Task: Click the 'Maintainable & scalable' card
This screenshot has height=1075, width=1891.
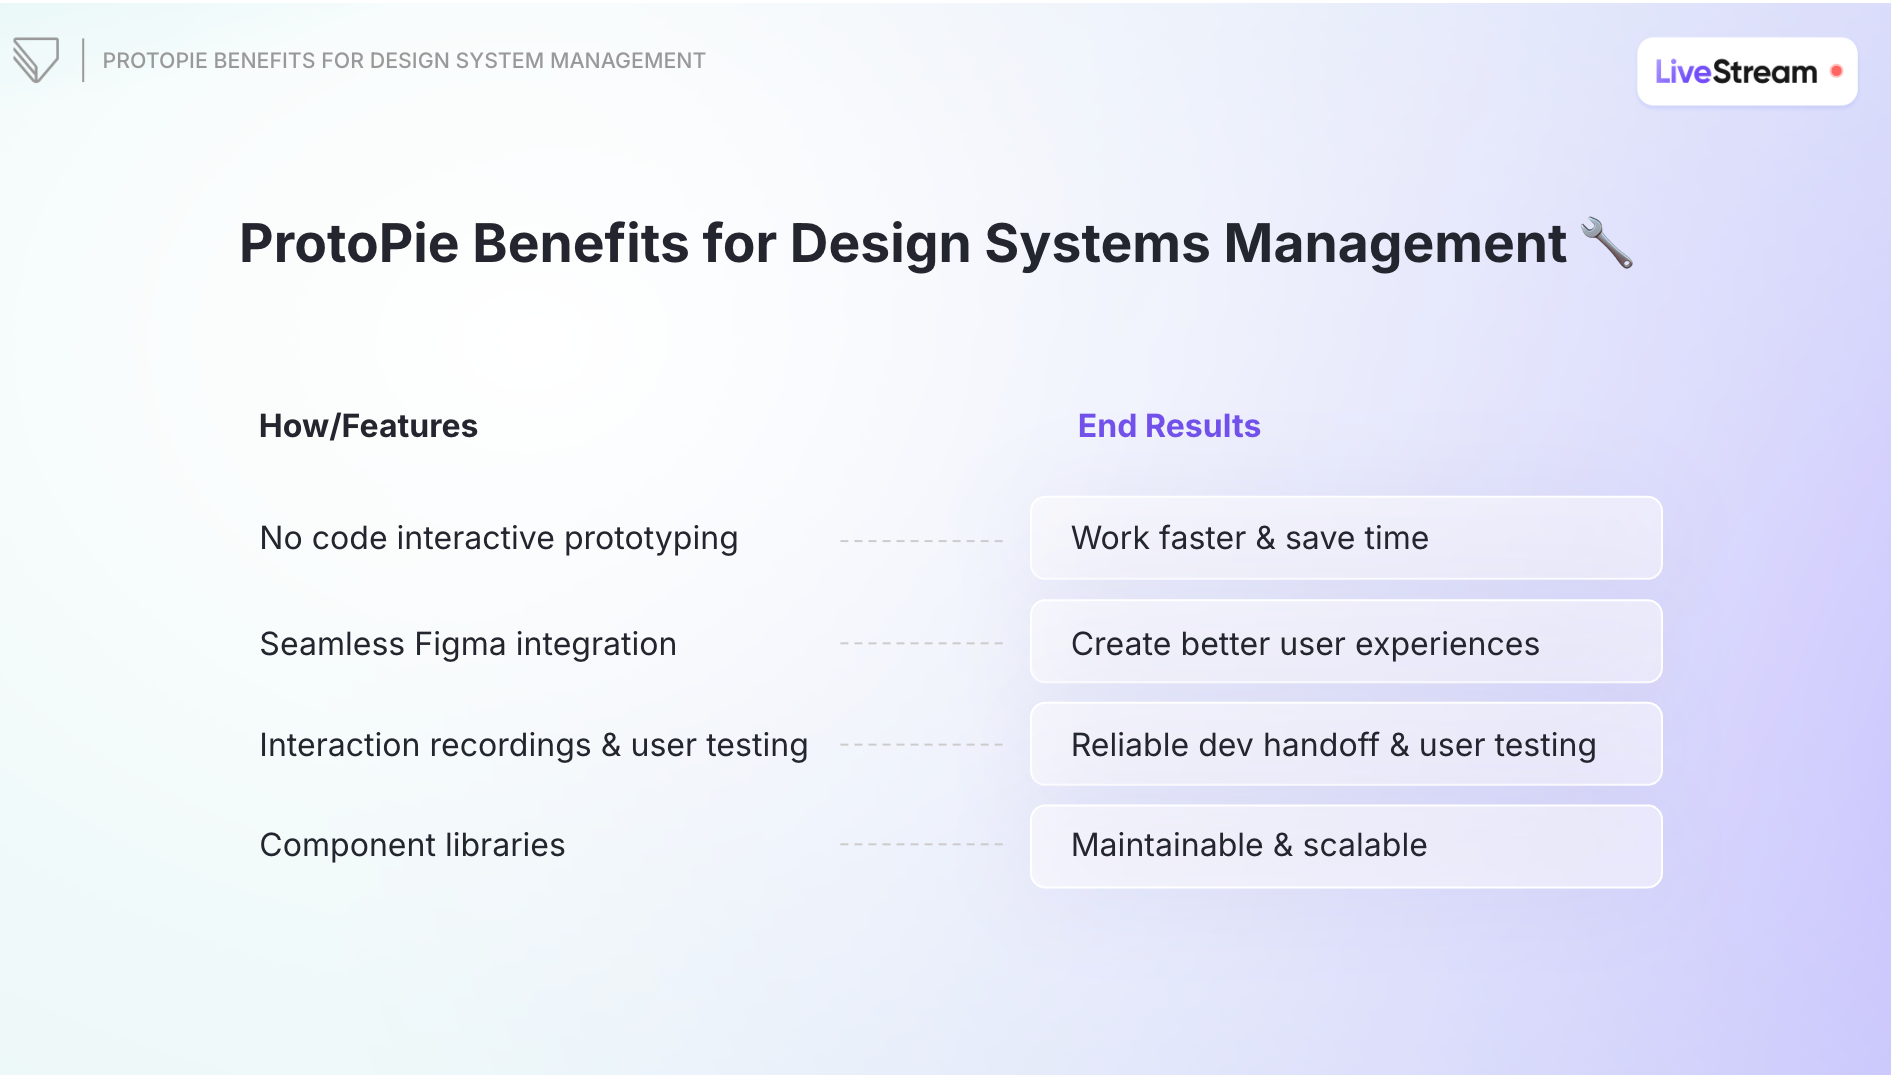Action: (1346, 846)
